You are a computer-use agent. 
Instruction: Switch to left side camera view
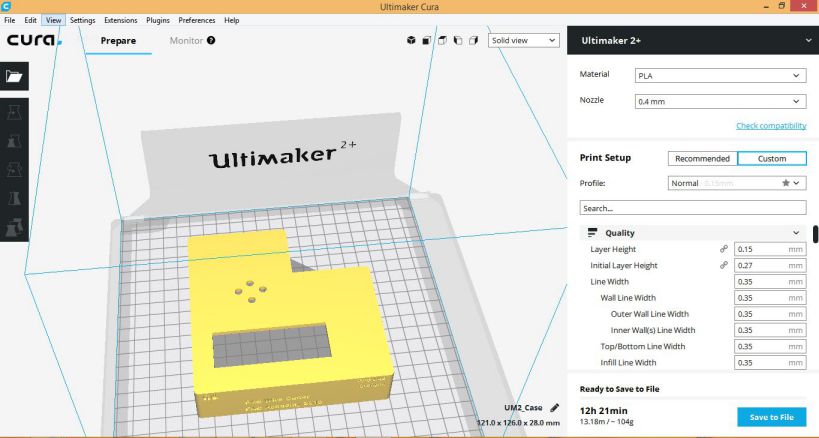pos(458,40)
